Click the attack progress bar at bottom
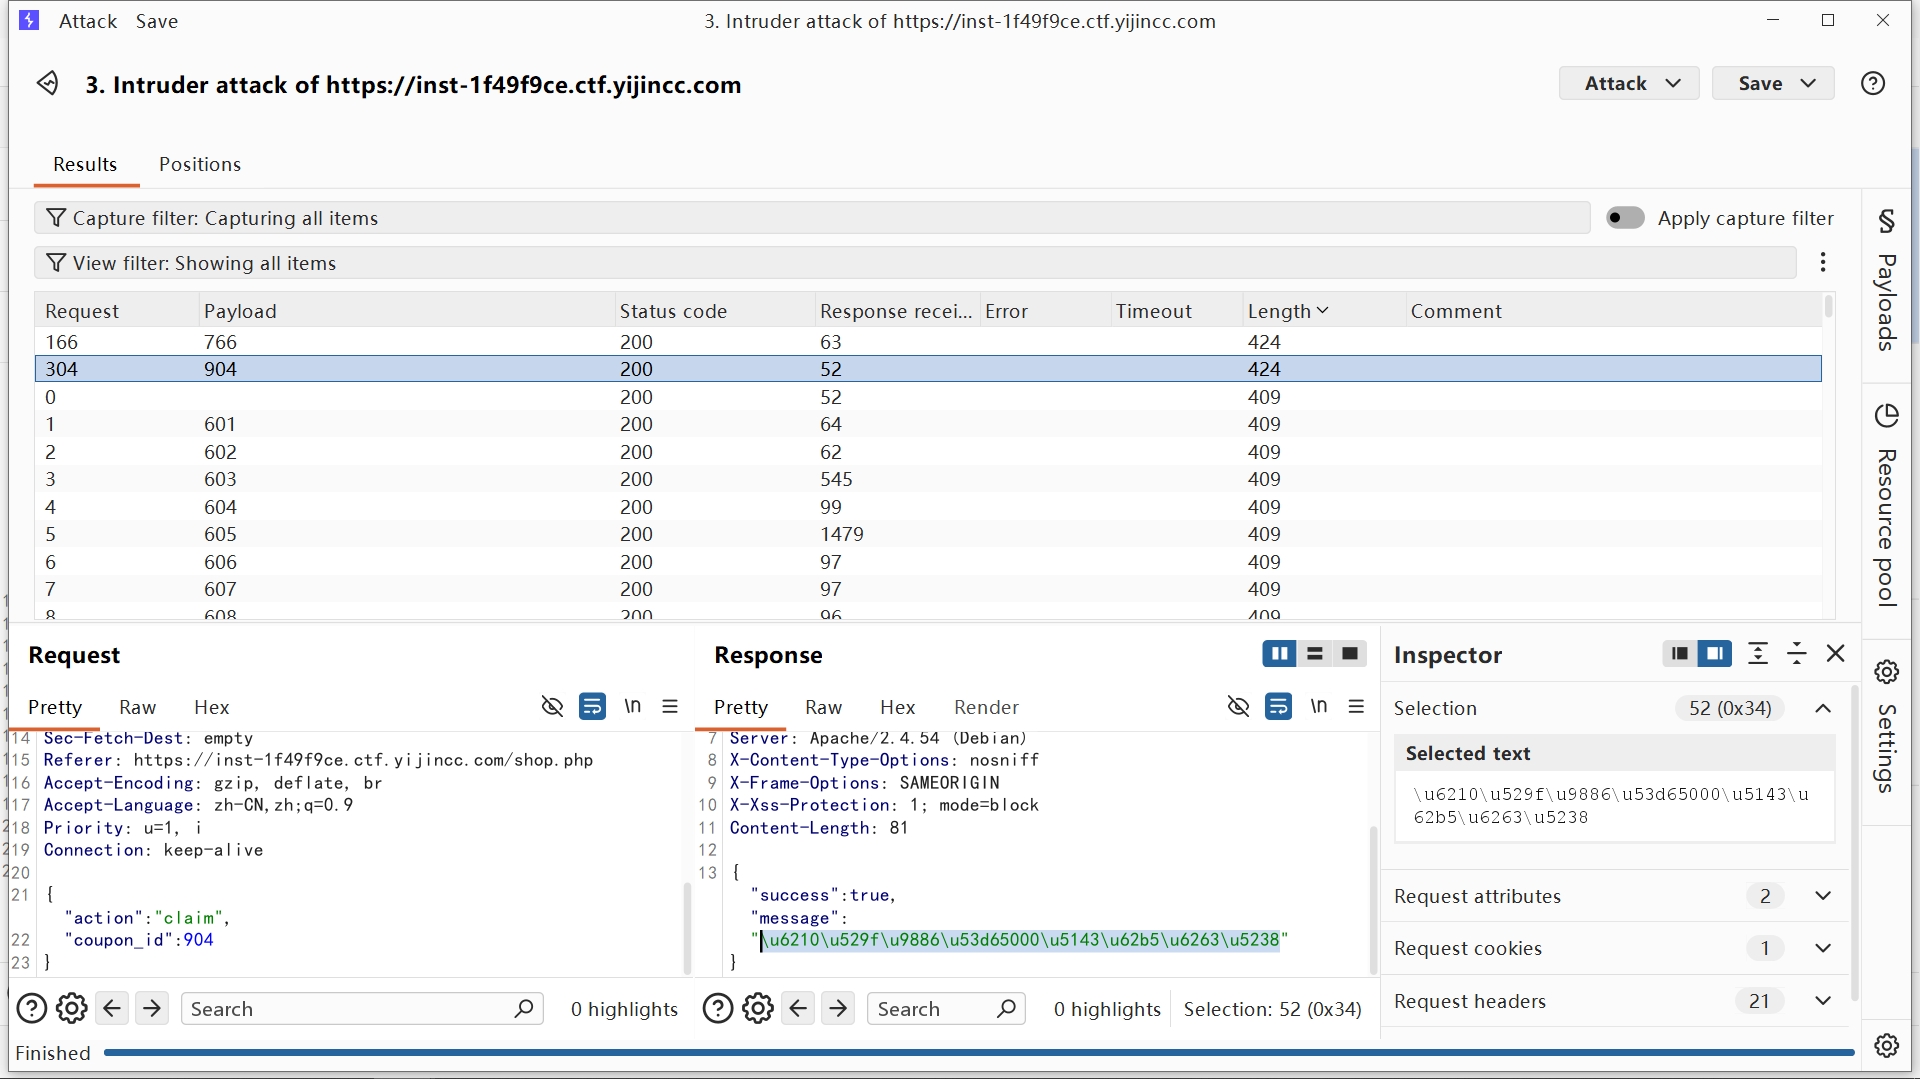 point(978,1052)
